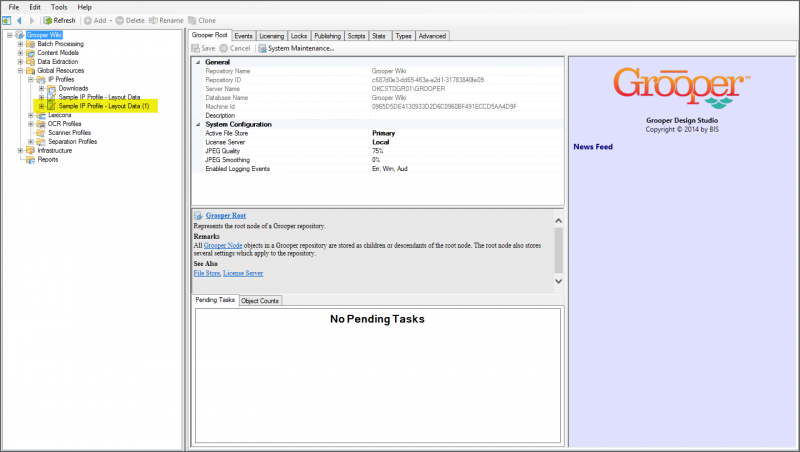Image resolution: width=800 pixels, height=452 pixels.
Task: Follow the Grooper Node link in Remarks
Action: coord(223,245)
